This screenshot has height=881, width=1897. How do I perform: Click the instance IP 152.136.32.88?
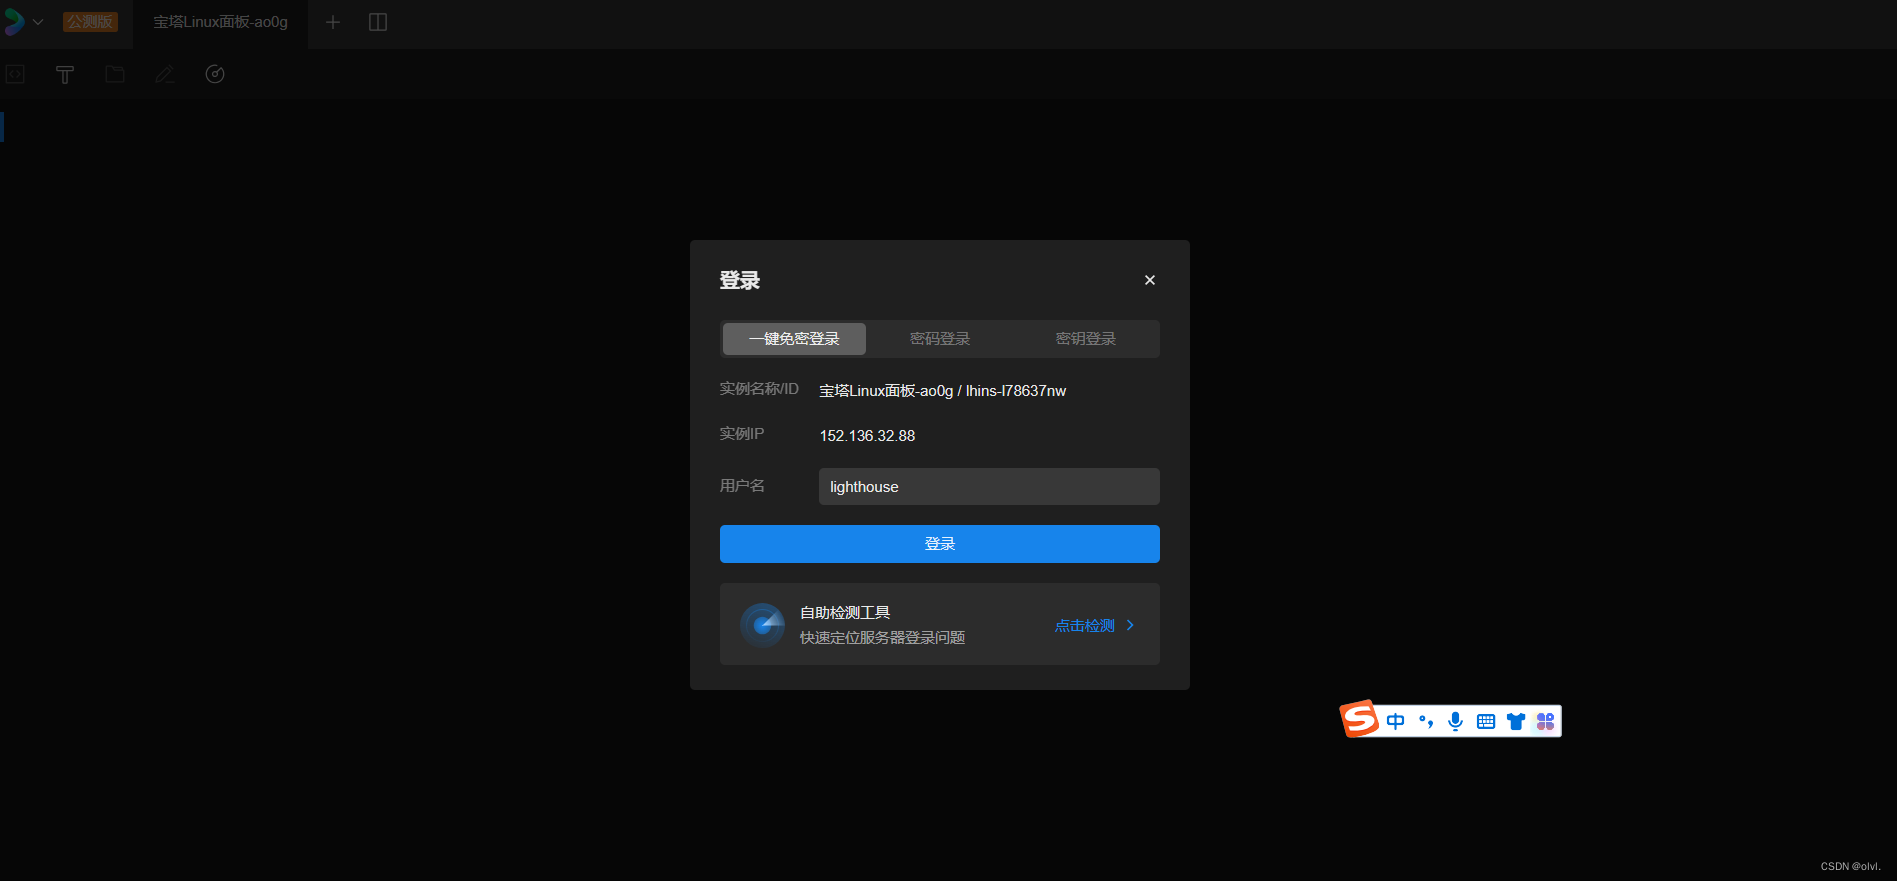[x=867, y=436]
